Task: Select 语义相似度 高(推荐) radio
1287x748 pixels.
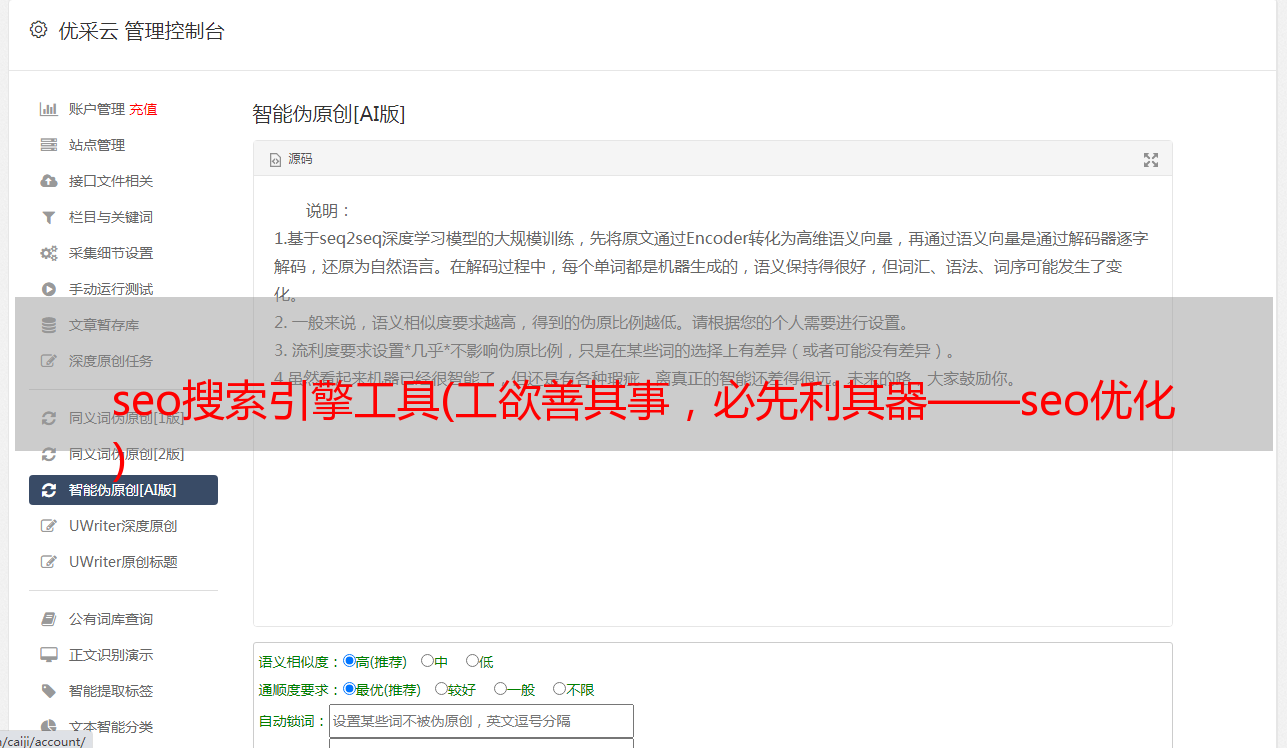Action: point(349,661)
